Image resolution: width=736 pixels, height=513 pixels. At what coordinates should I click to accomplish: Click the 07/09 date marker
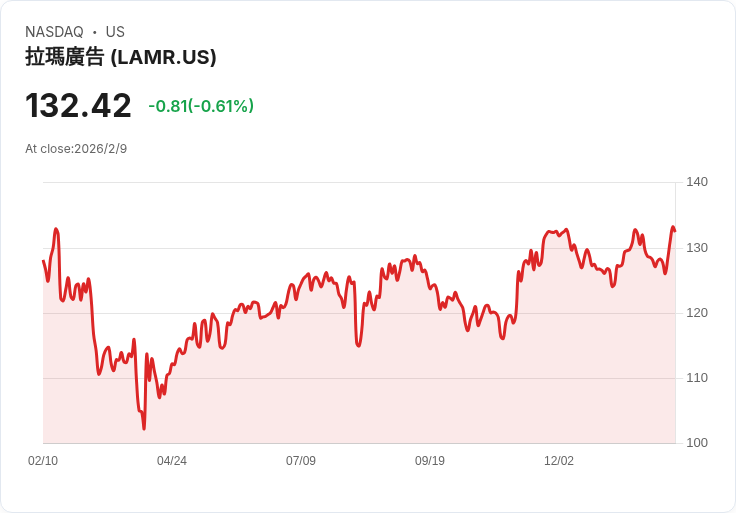[301, 461]
